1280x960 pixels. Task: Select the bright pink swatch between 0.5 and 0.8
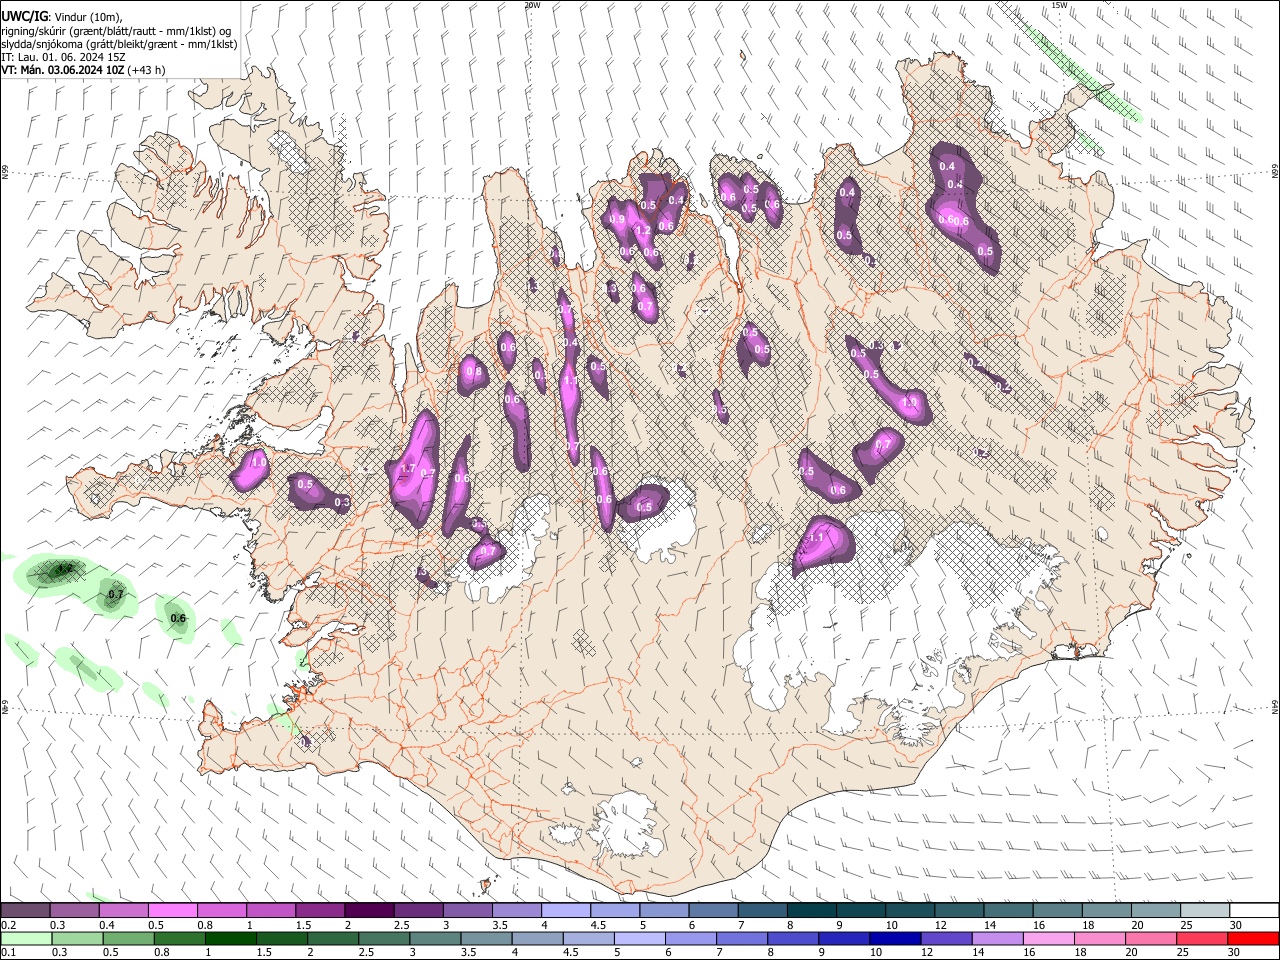(172, 910)
